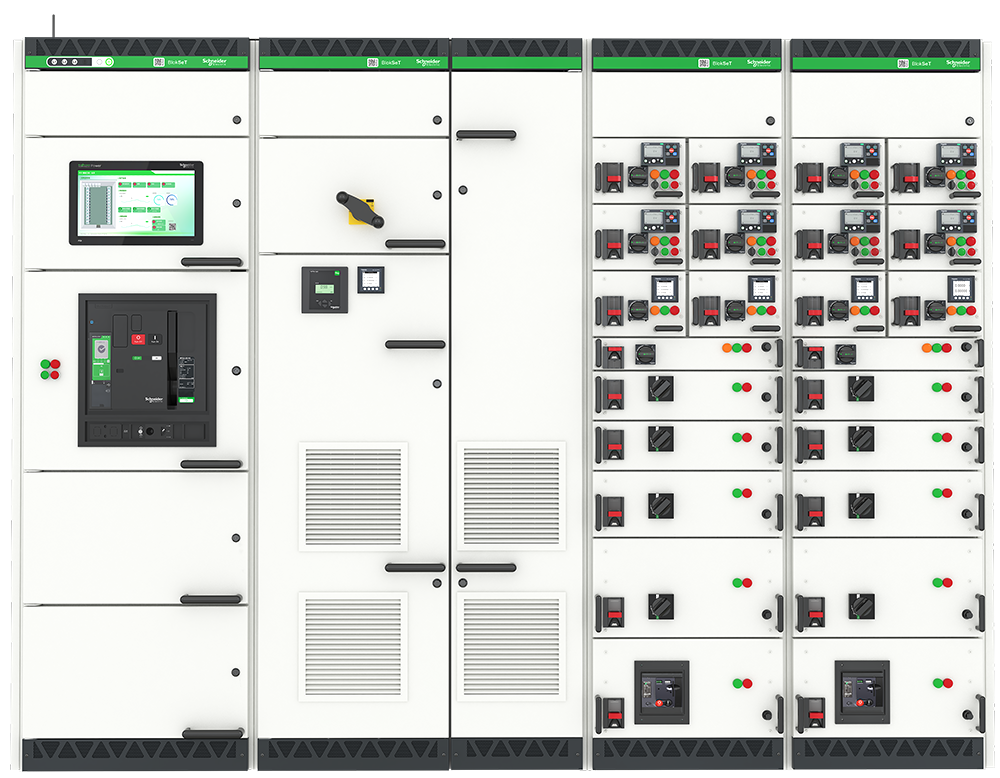Screen dimensions: 1000x778
Task: Click the keylock at the top of the fourth cabinet
Action: pyautogui.click(x=770, y=121)
